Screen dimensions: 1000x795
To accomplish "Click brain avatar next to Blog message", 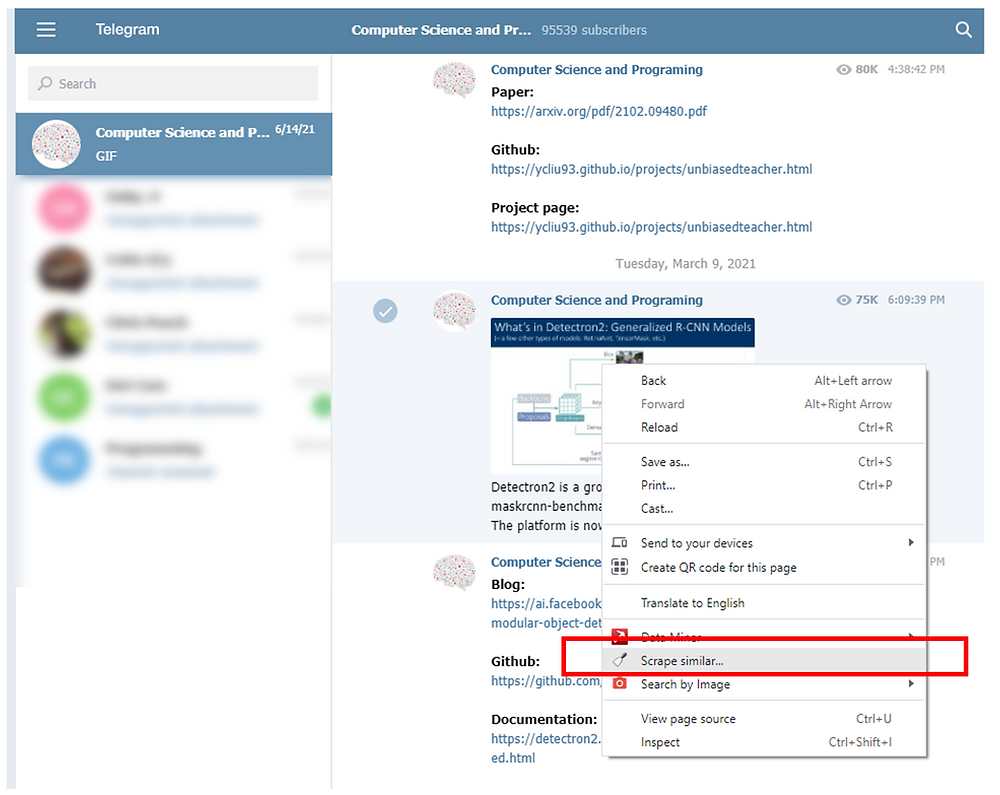I will click(454, 573).
